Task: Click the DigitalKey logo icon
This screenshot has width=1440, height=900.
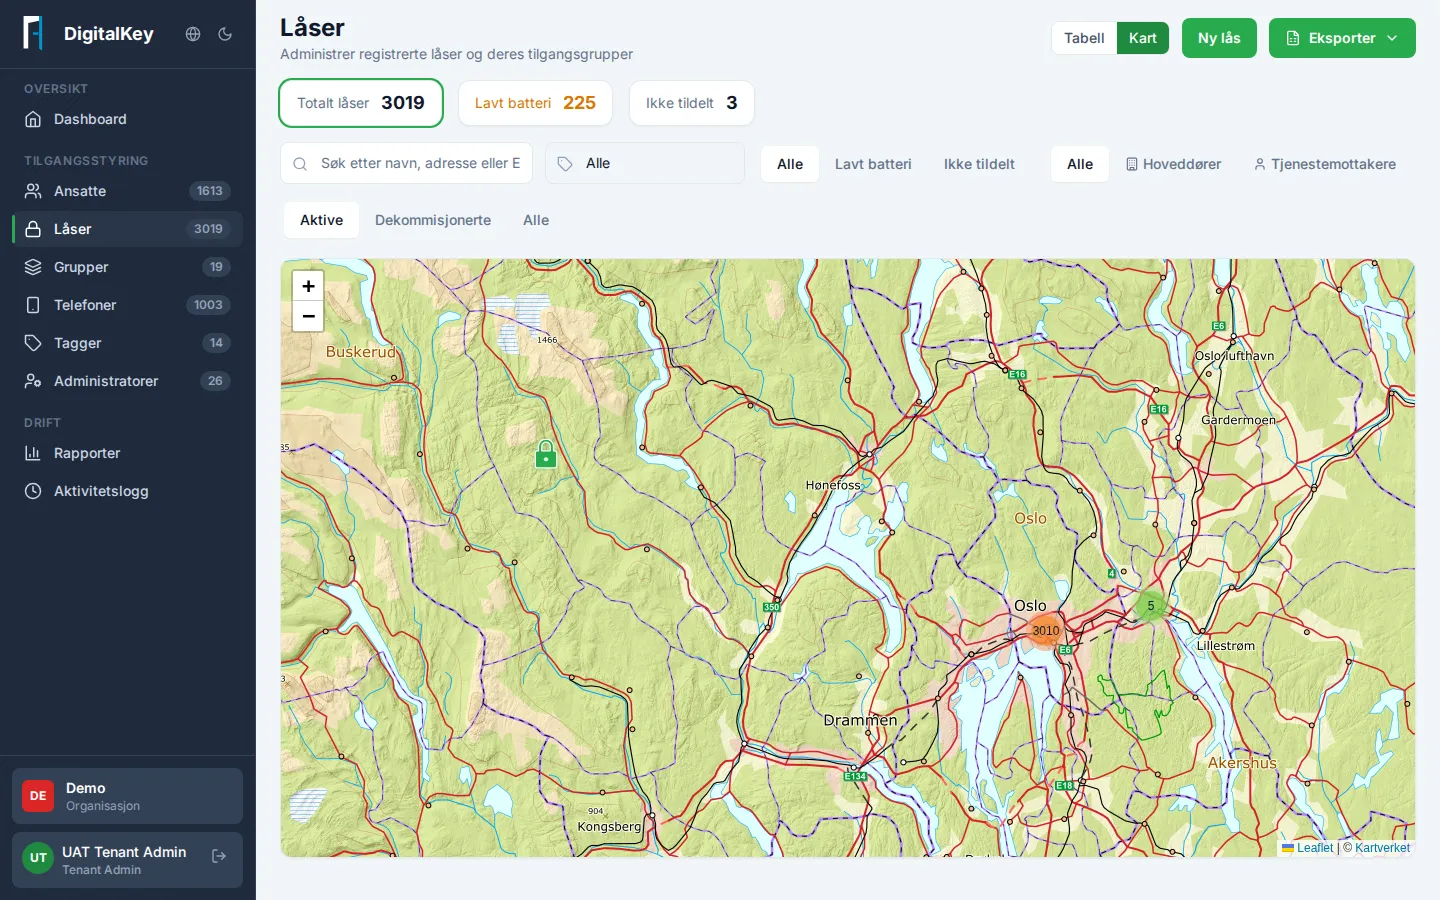Action: [33, 33]
